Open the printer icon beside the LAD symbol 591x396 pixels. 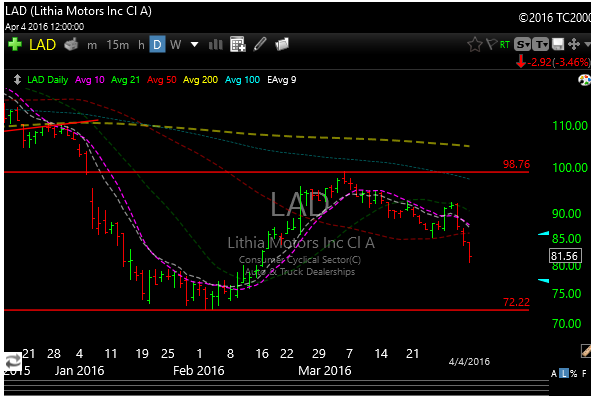pos(71,44)
